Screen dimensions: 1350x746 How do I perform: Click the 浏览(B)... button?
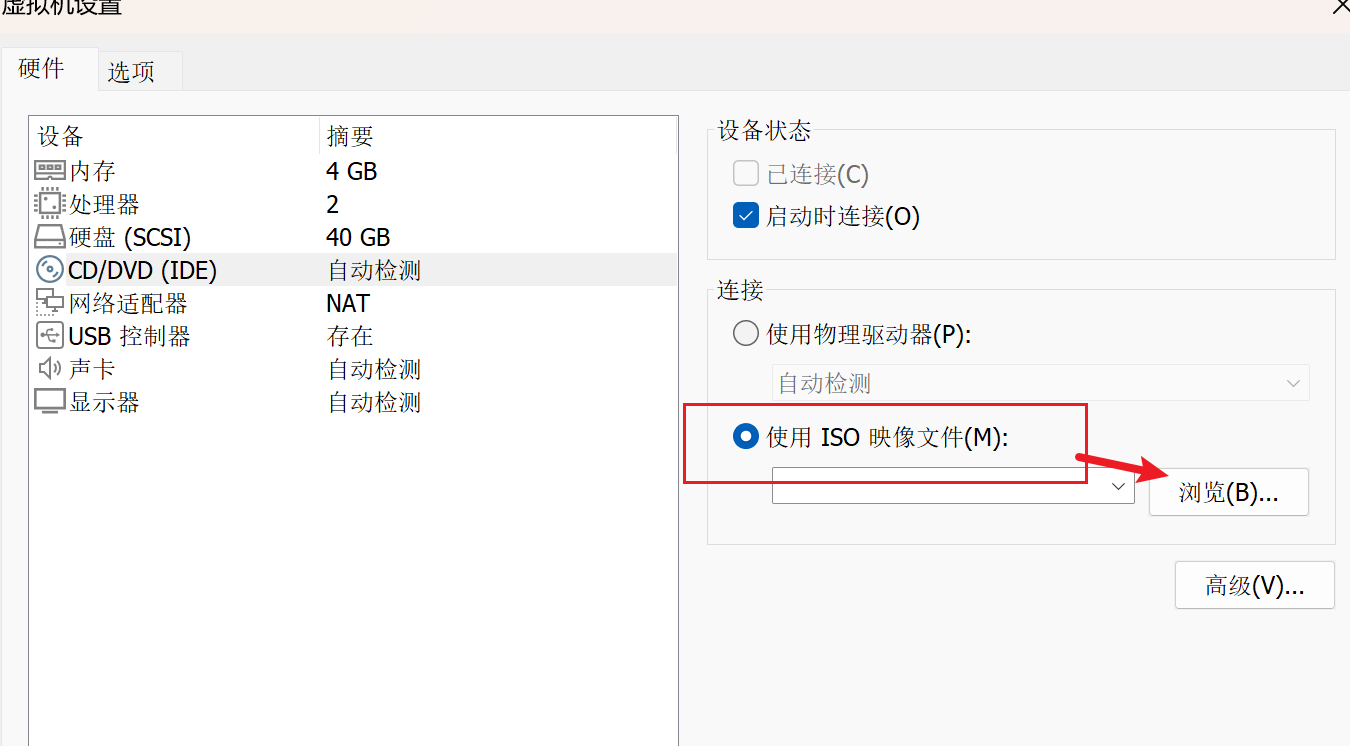(1229, 492)
